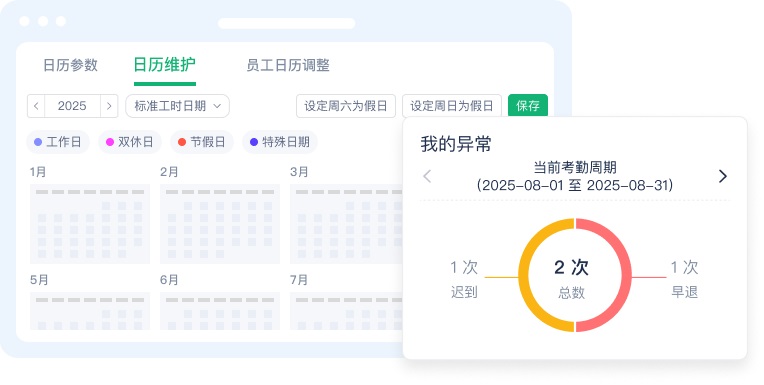This screenshot has height=385, width=764.
Task: Click 设定周日为假日 button
Action: pos(452,106)
